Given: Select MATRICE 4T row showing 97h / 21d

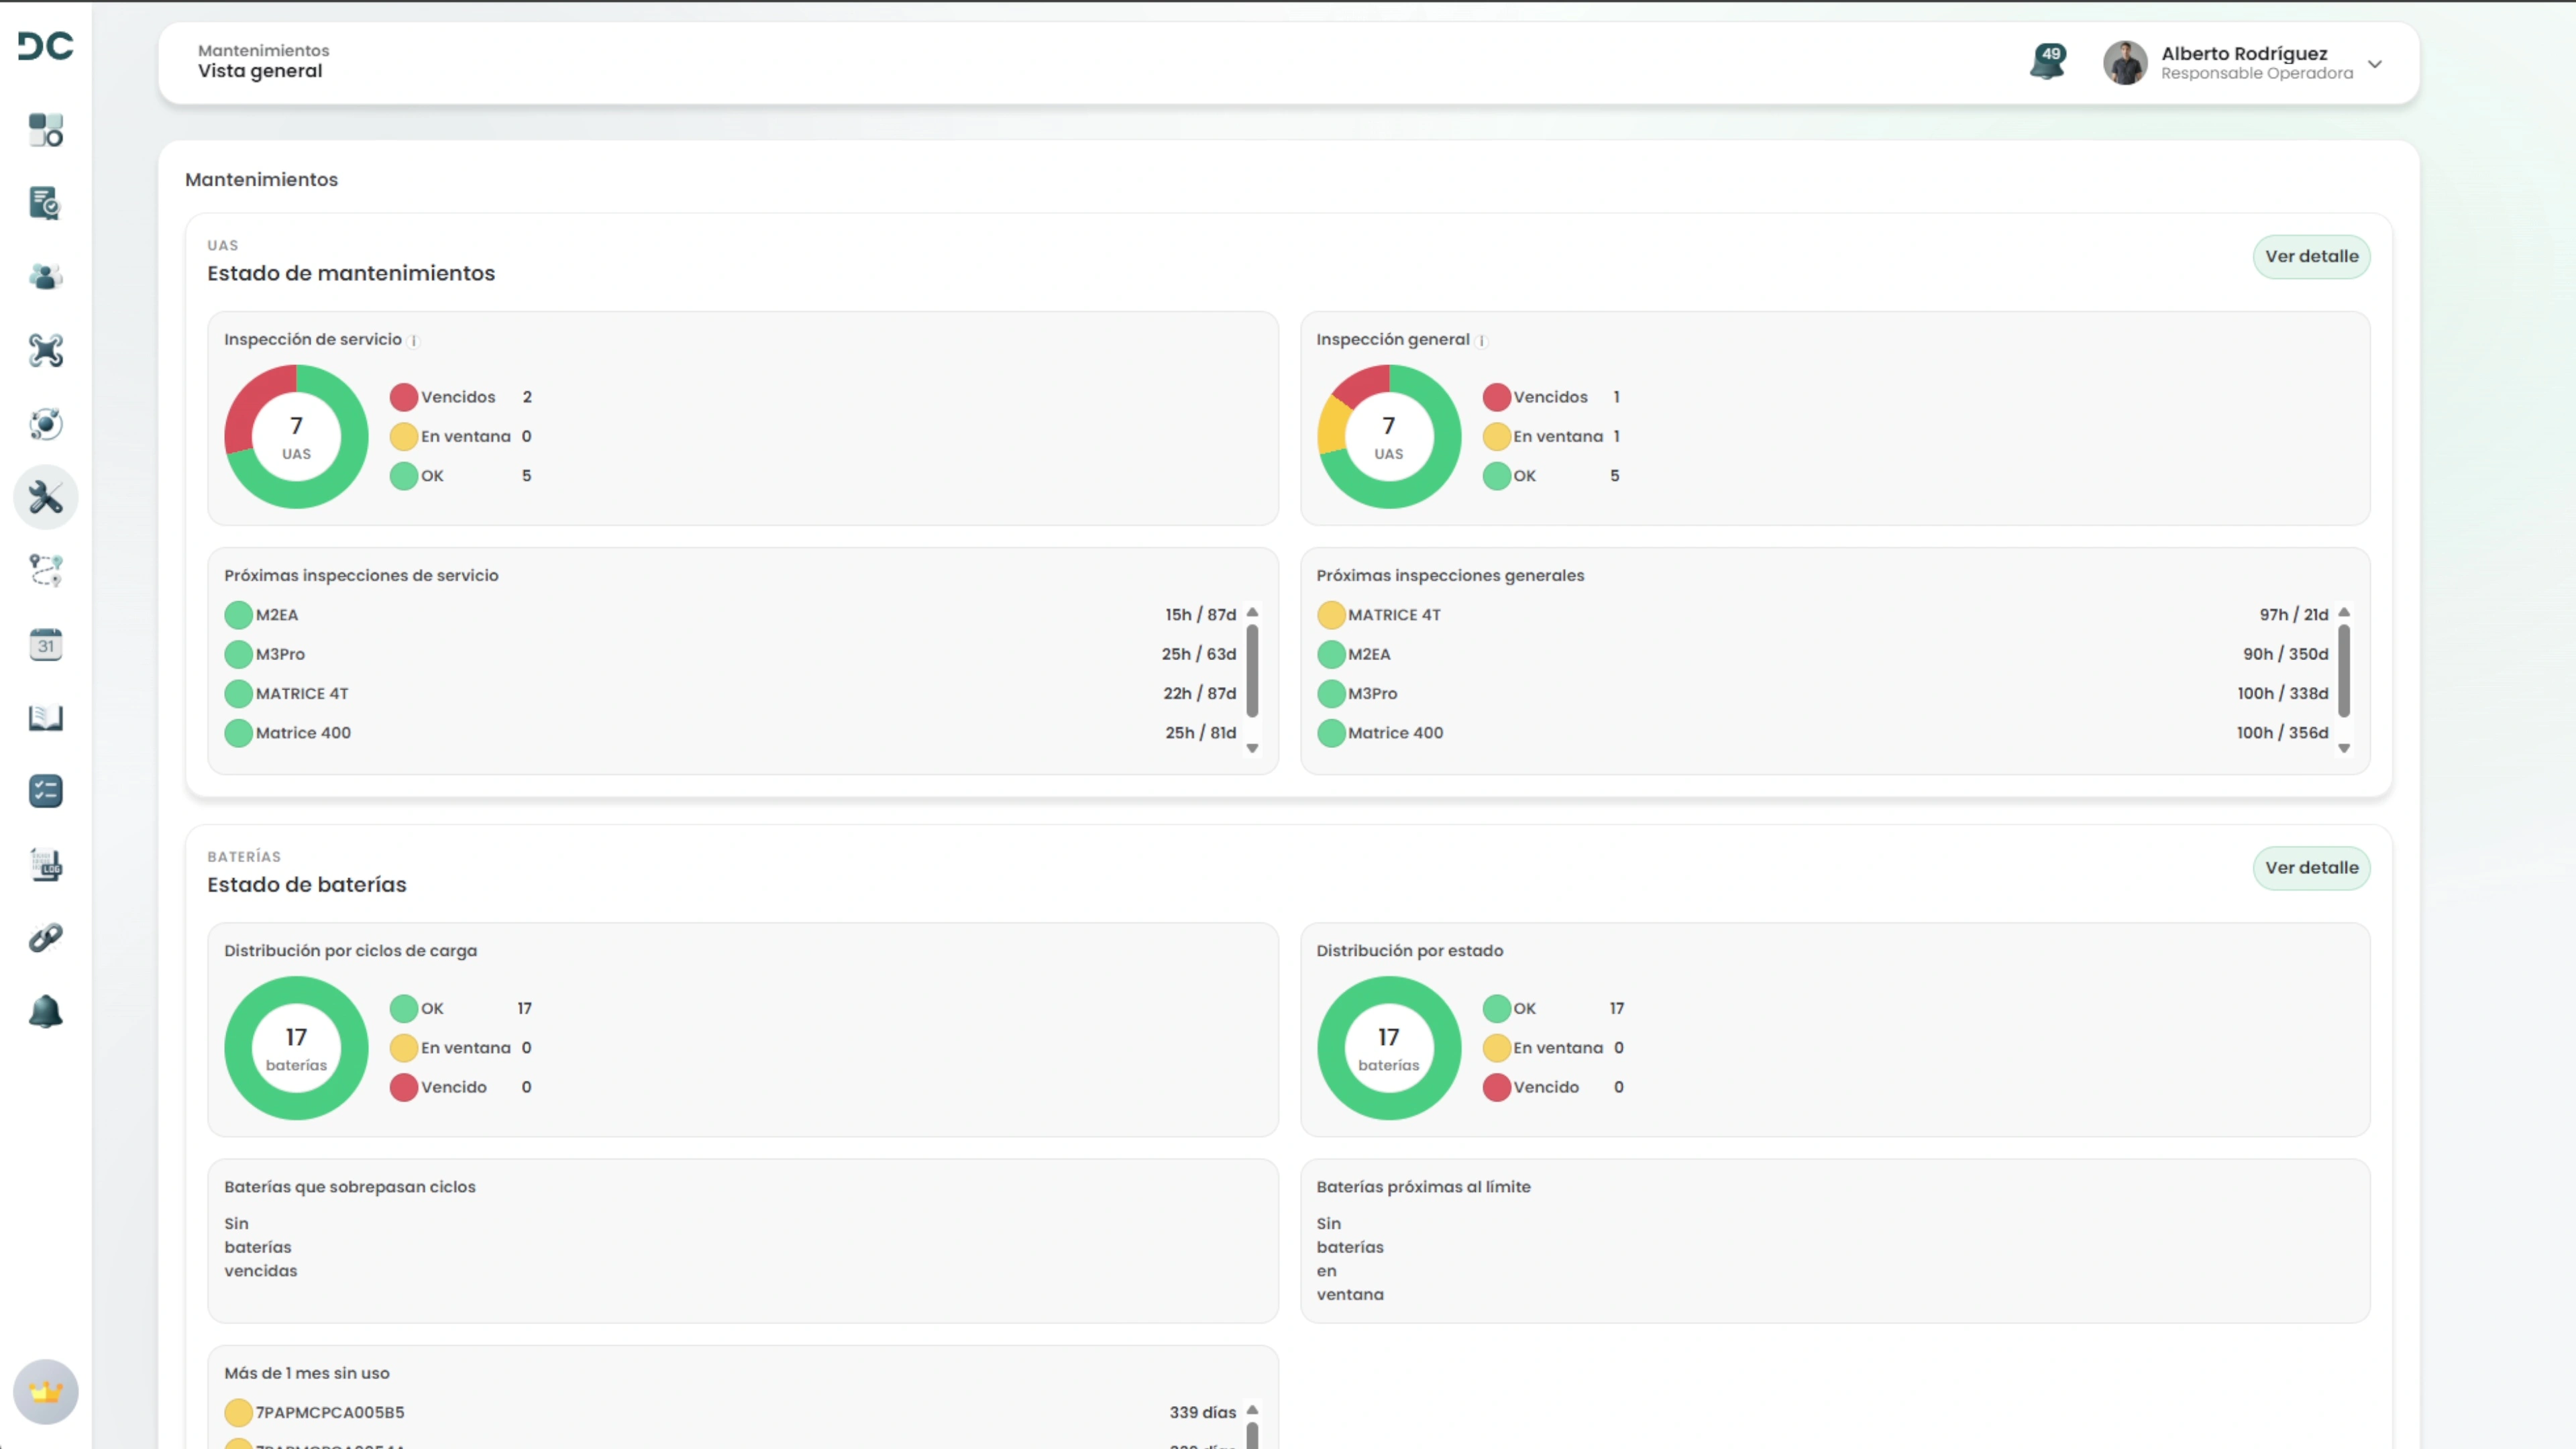Looking at the screenshot, I should coord(1823,615).
